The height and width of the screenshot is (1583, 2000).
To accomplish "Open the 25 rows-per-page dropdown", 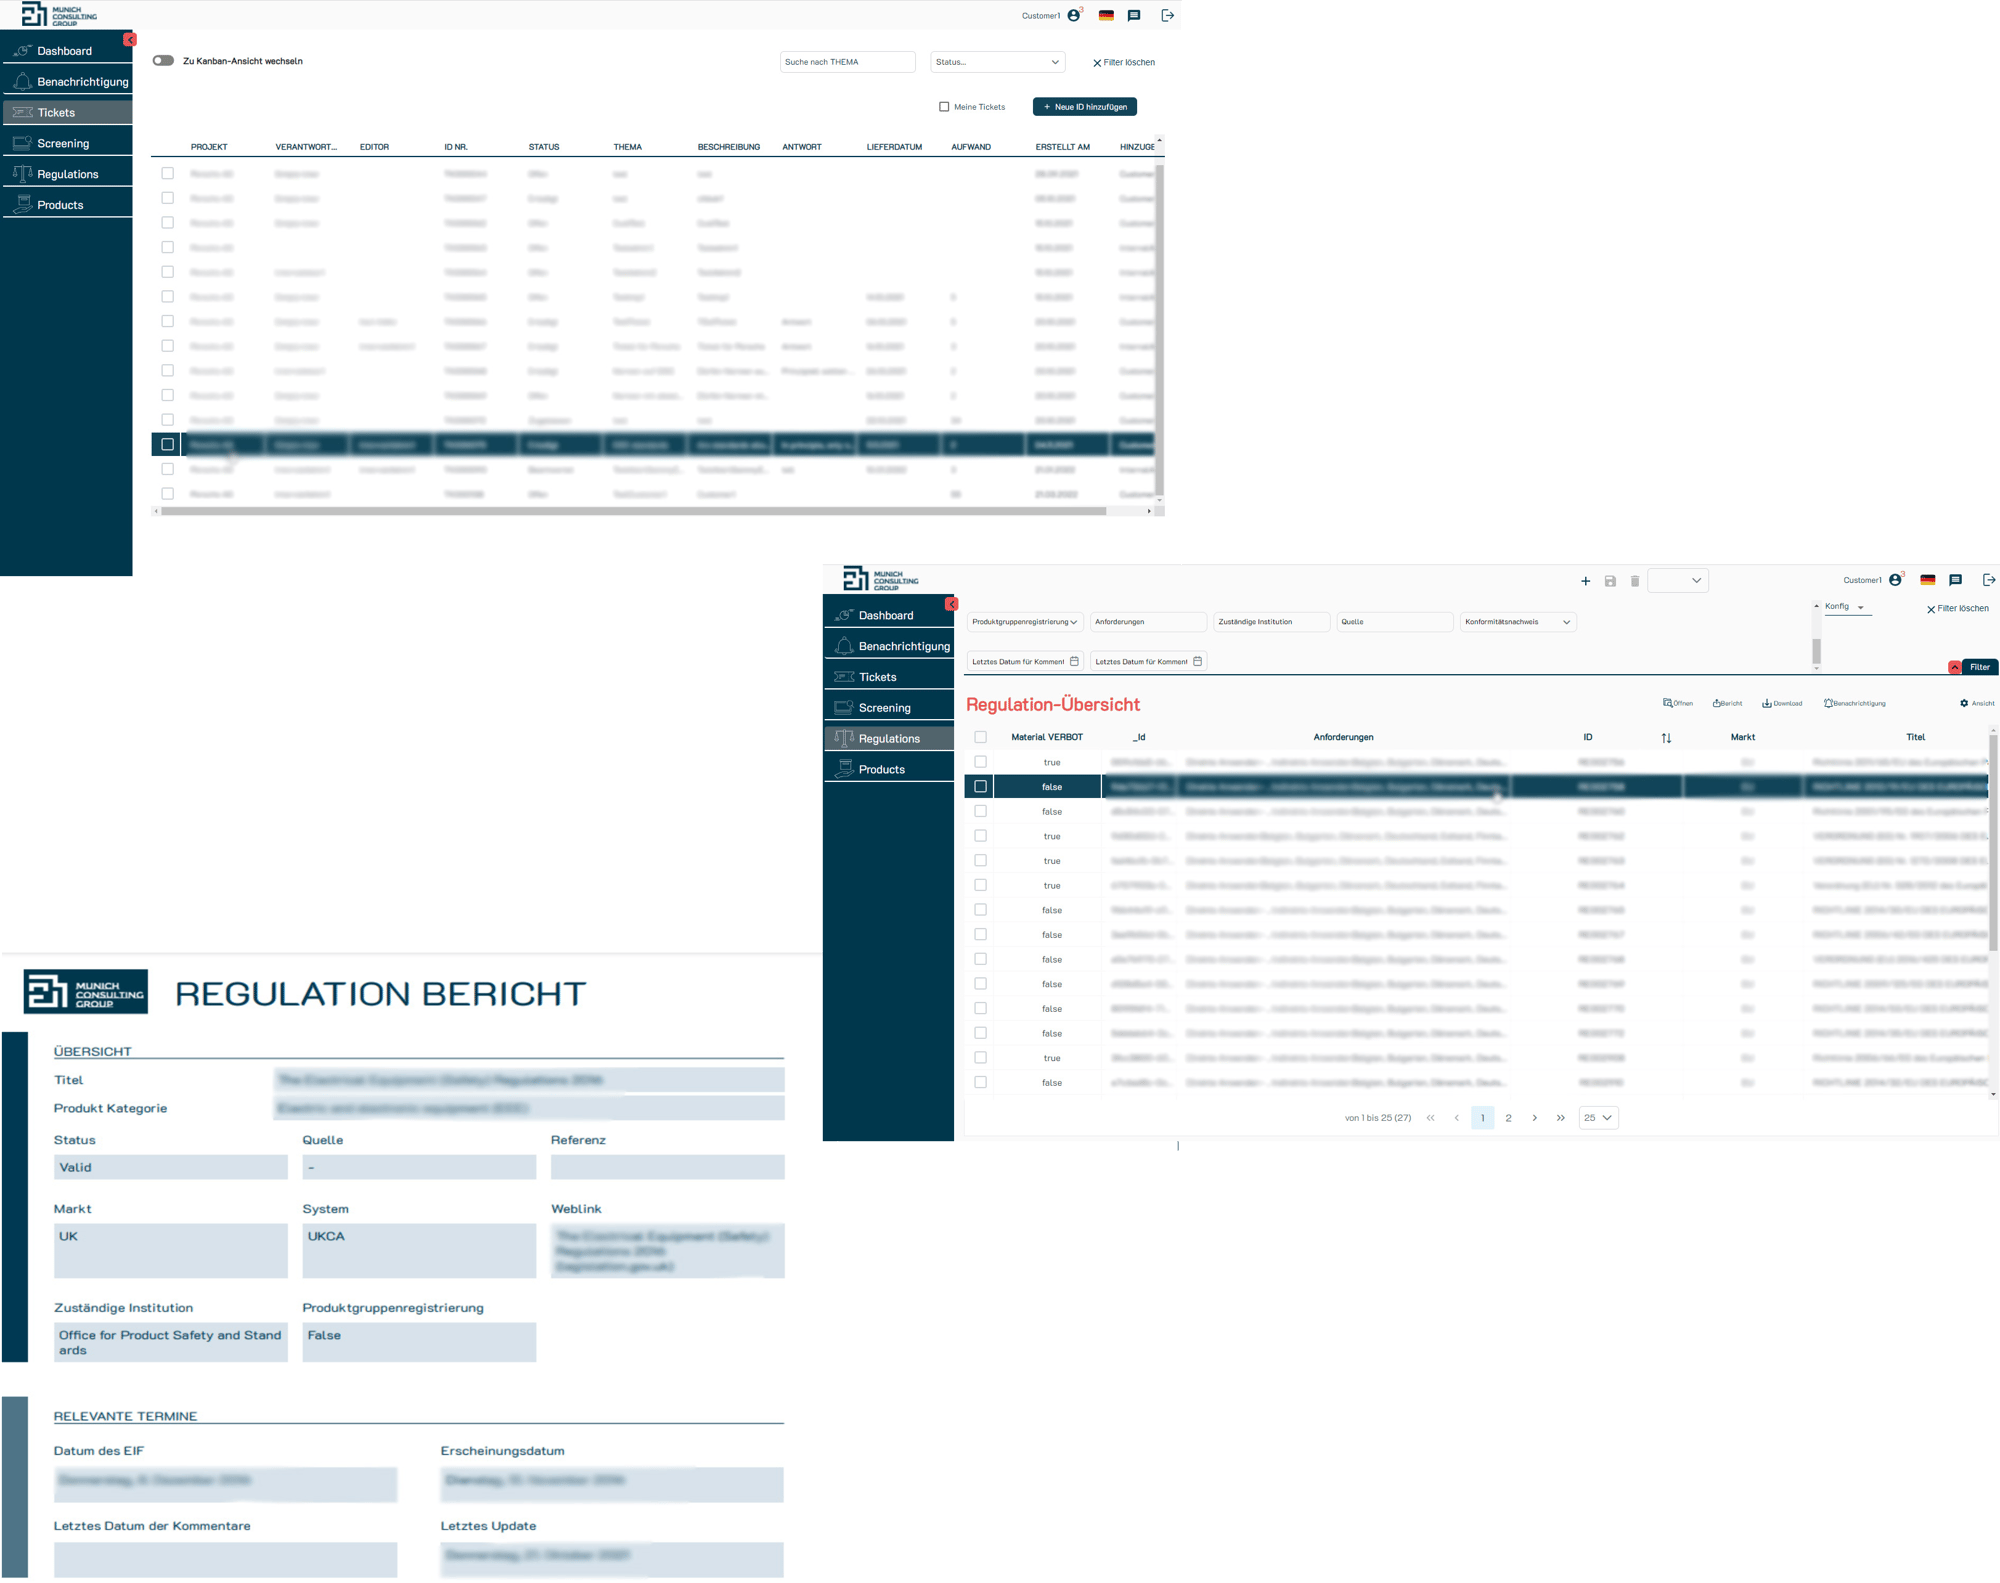I will click(1598, 1118).
